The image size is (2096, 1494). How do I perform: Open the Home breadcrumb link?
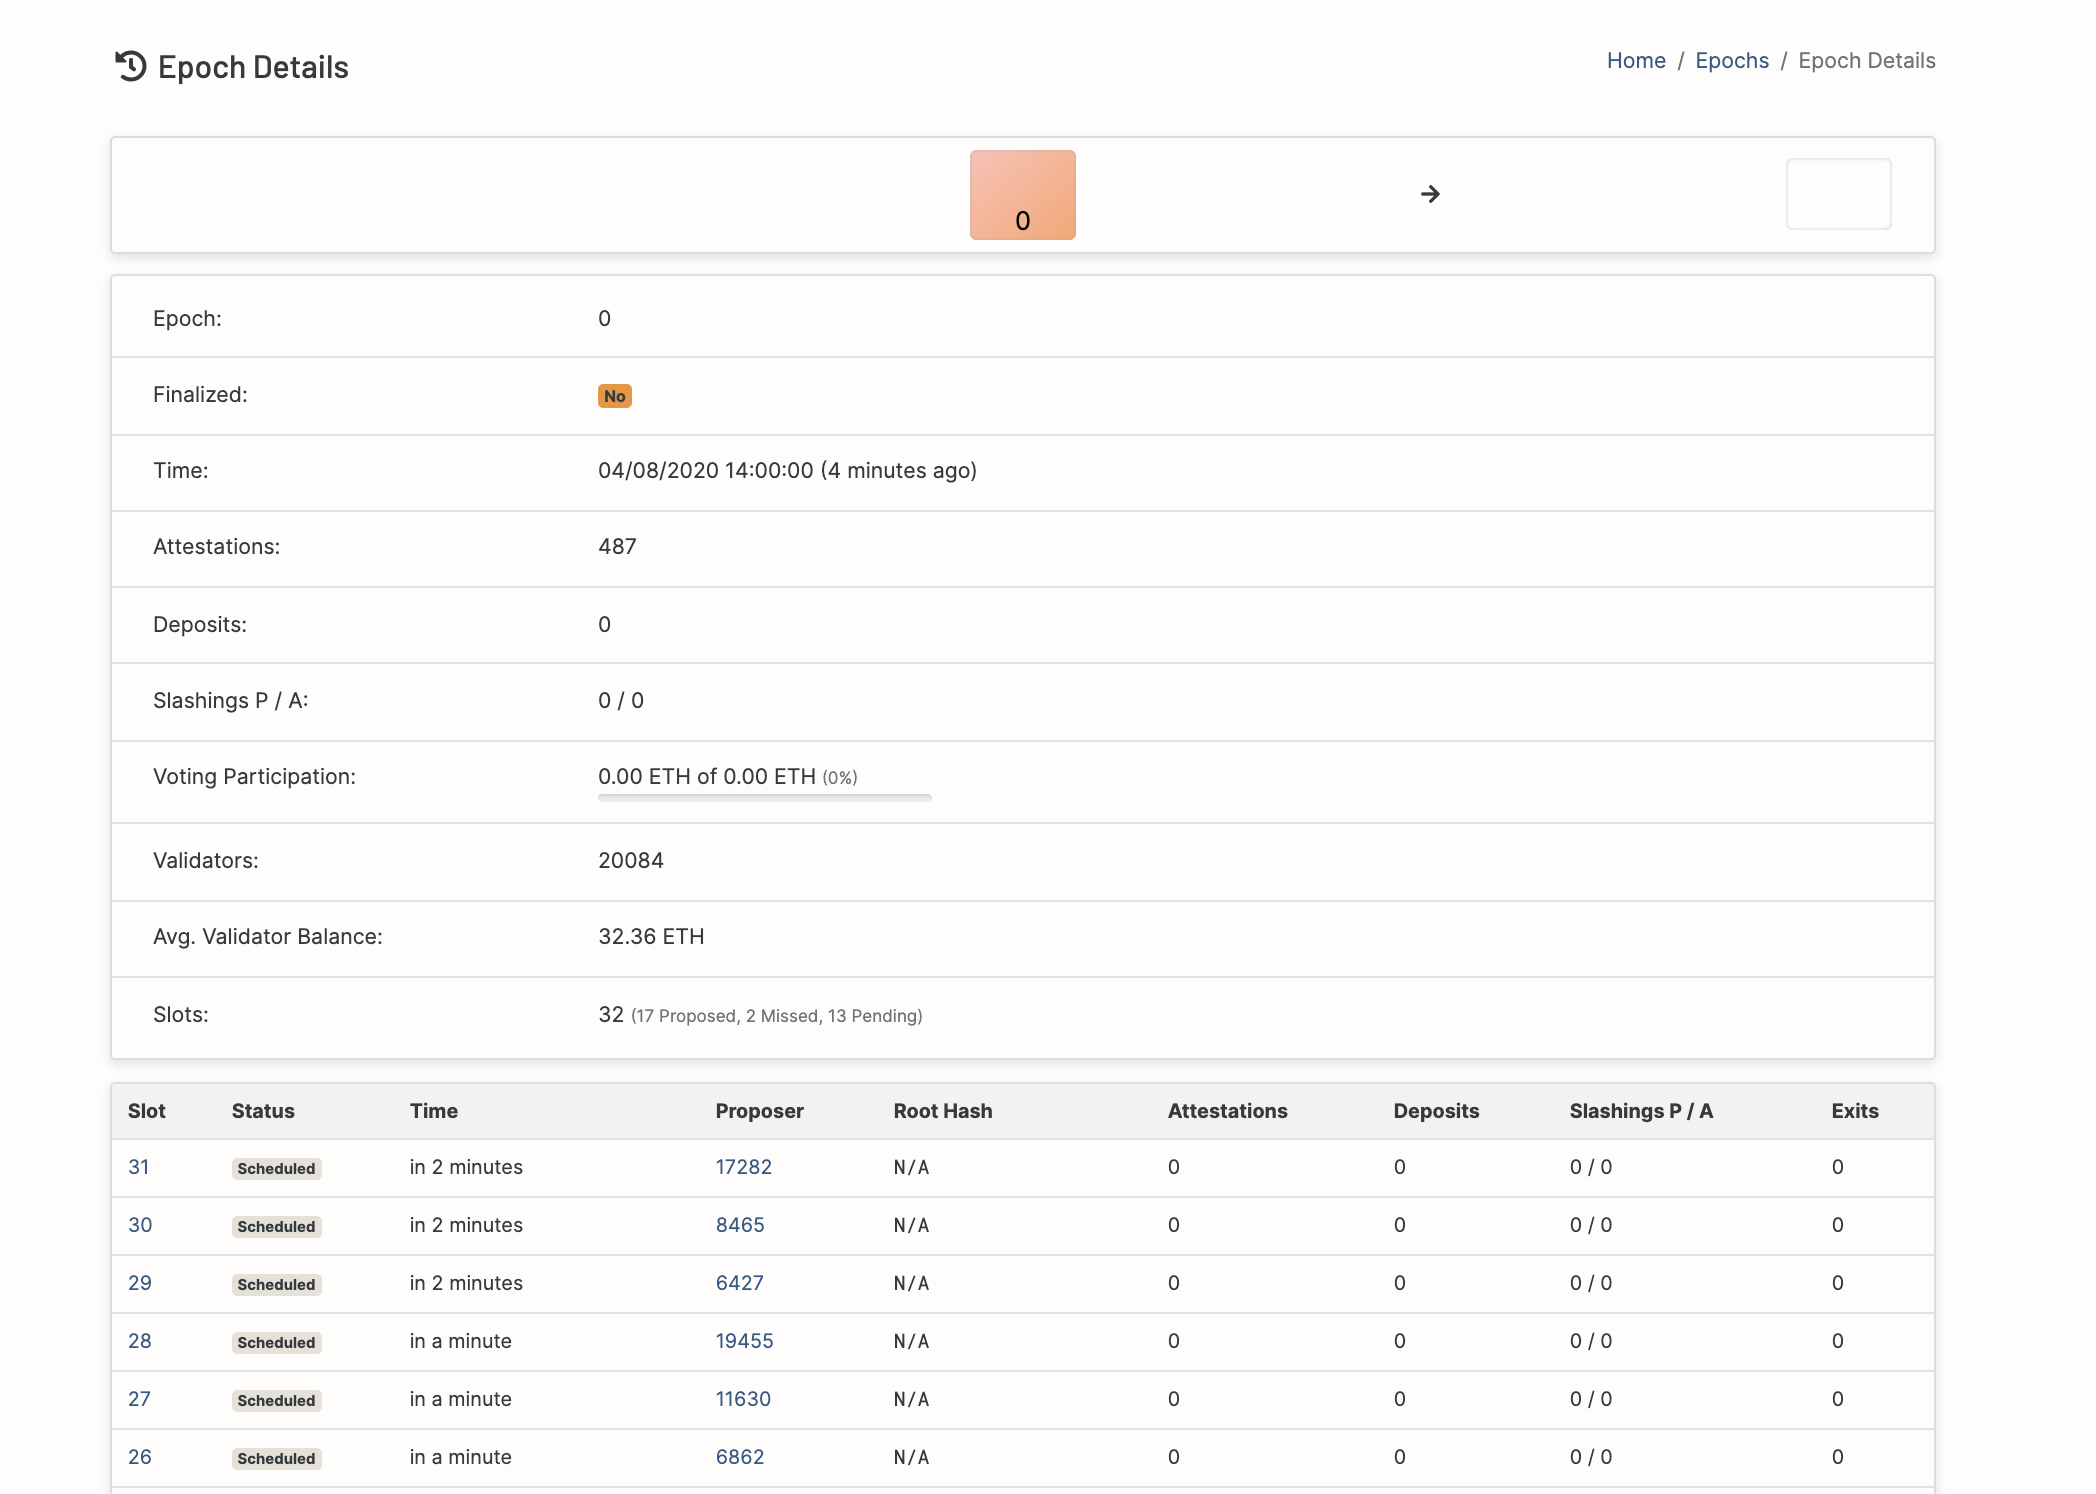(x=1636, y=61)
